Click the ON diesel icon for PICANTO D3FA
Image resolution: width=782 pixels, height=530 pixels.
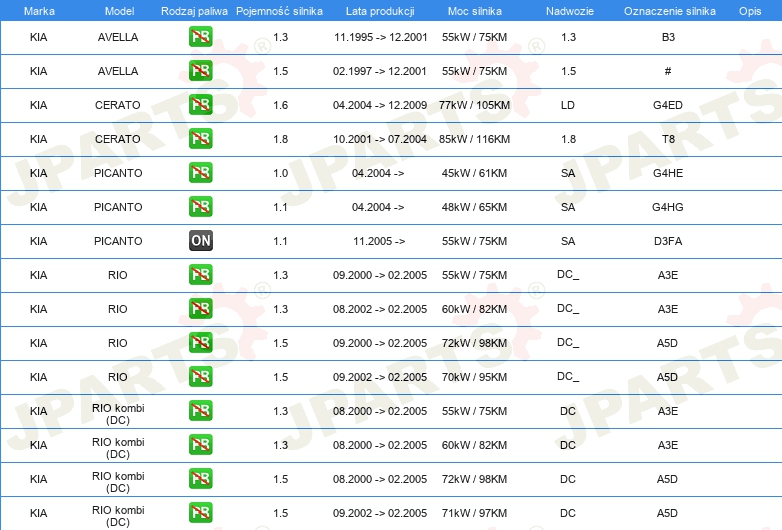coord(200,241)
